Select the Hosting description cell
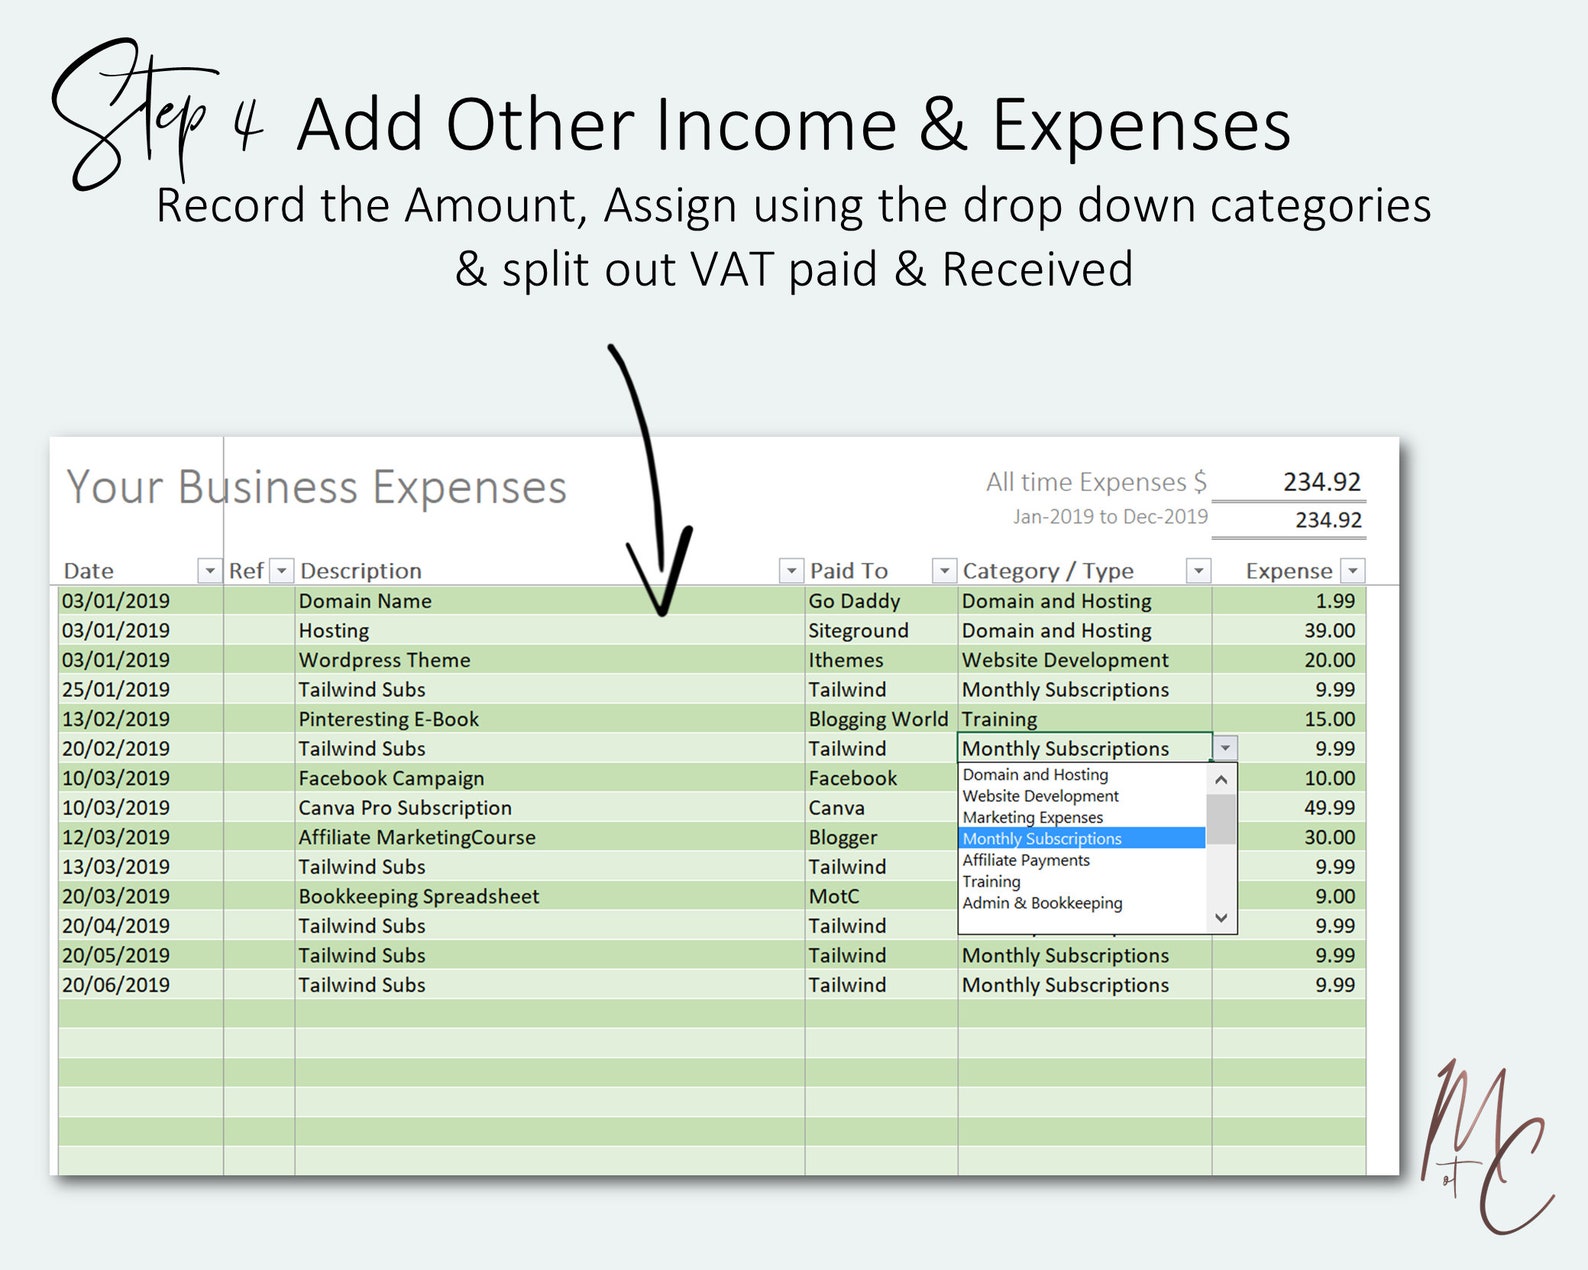 click(x=550, y=631)
